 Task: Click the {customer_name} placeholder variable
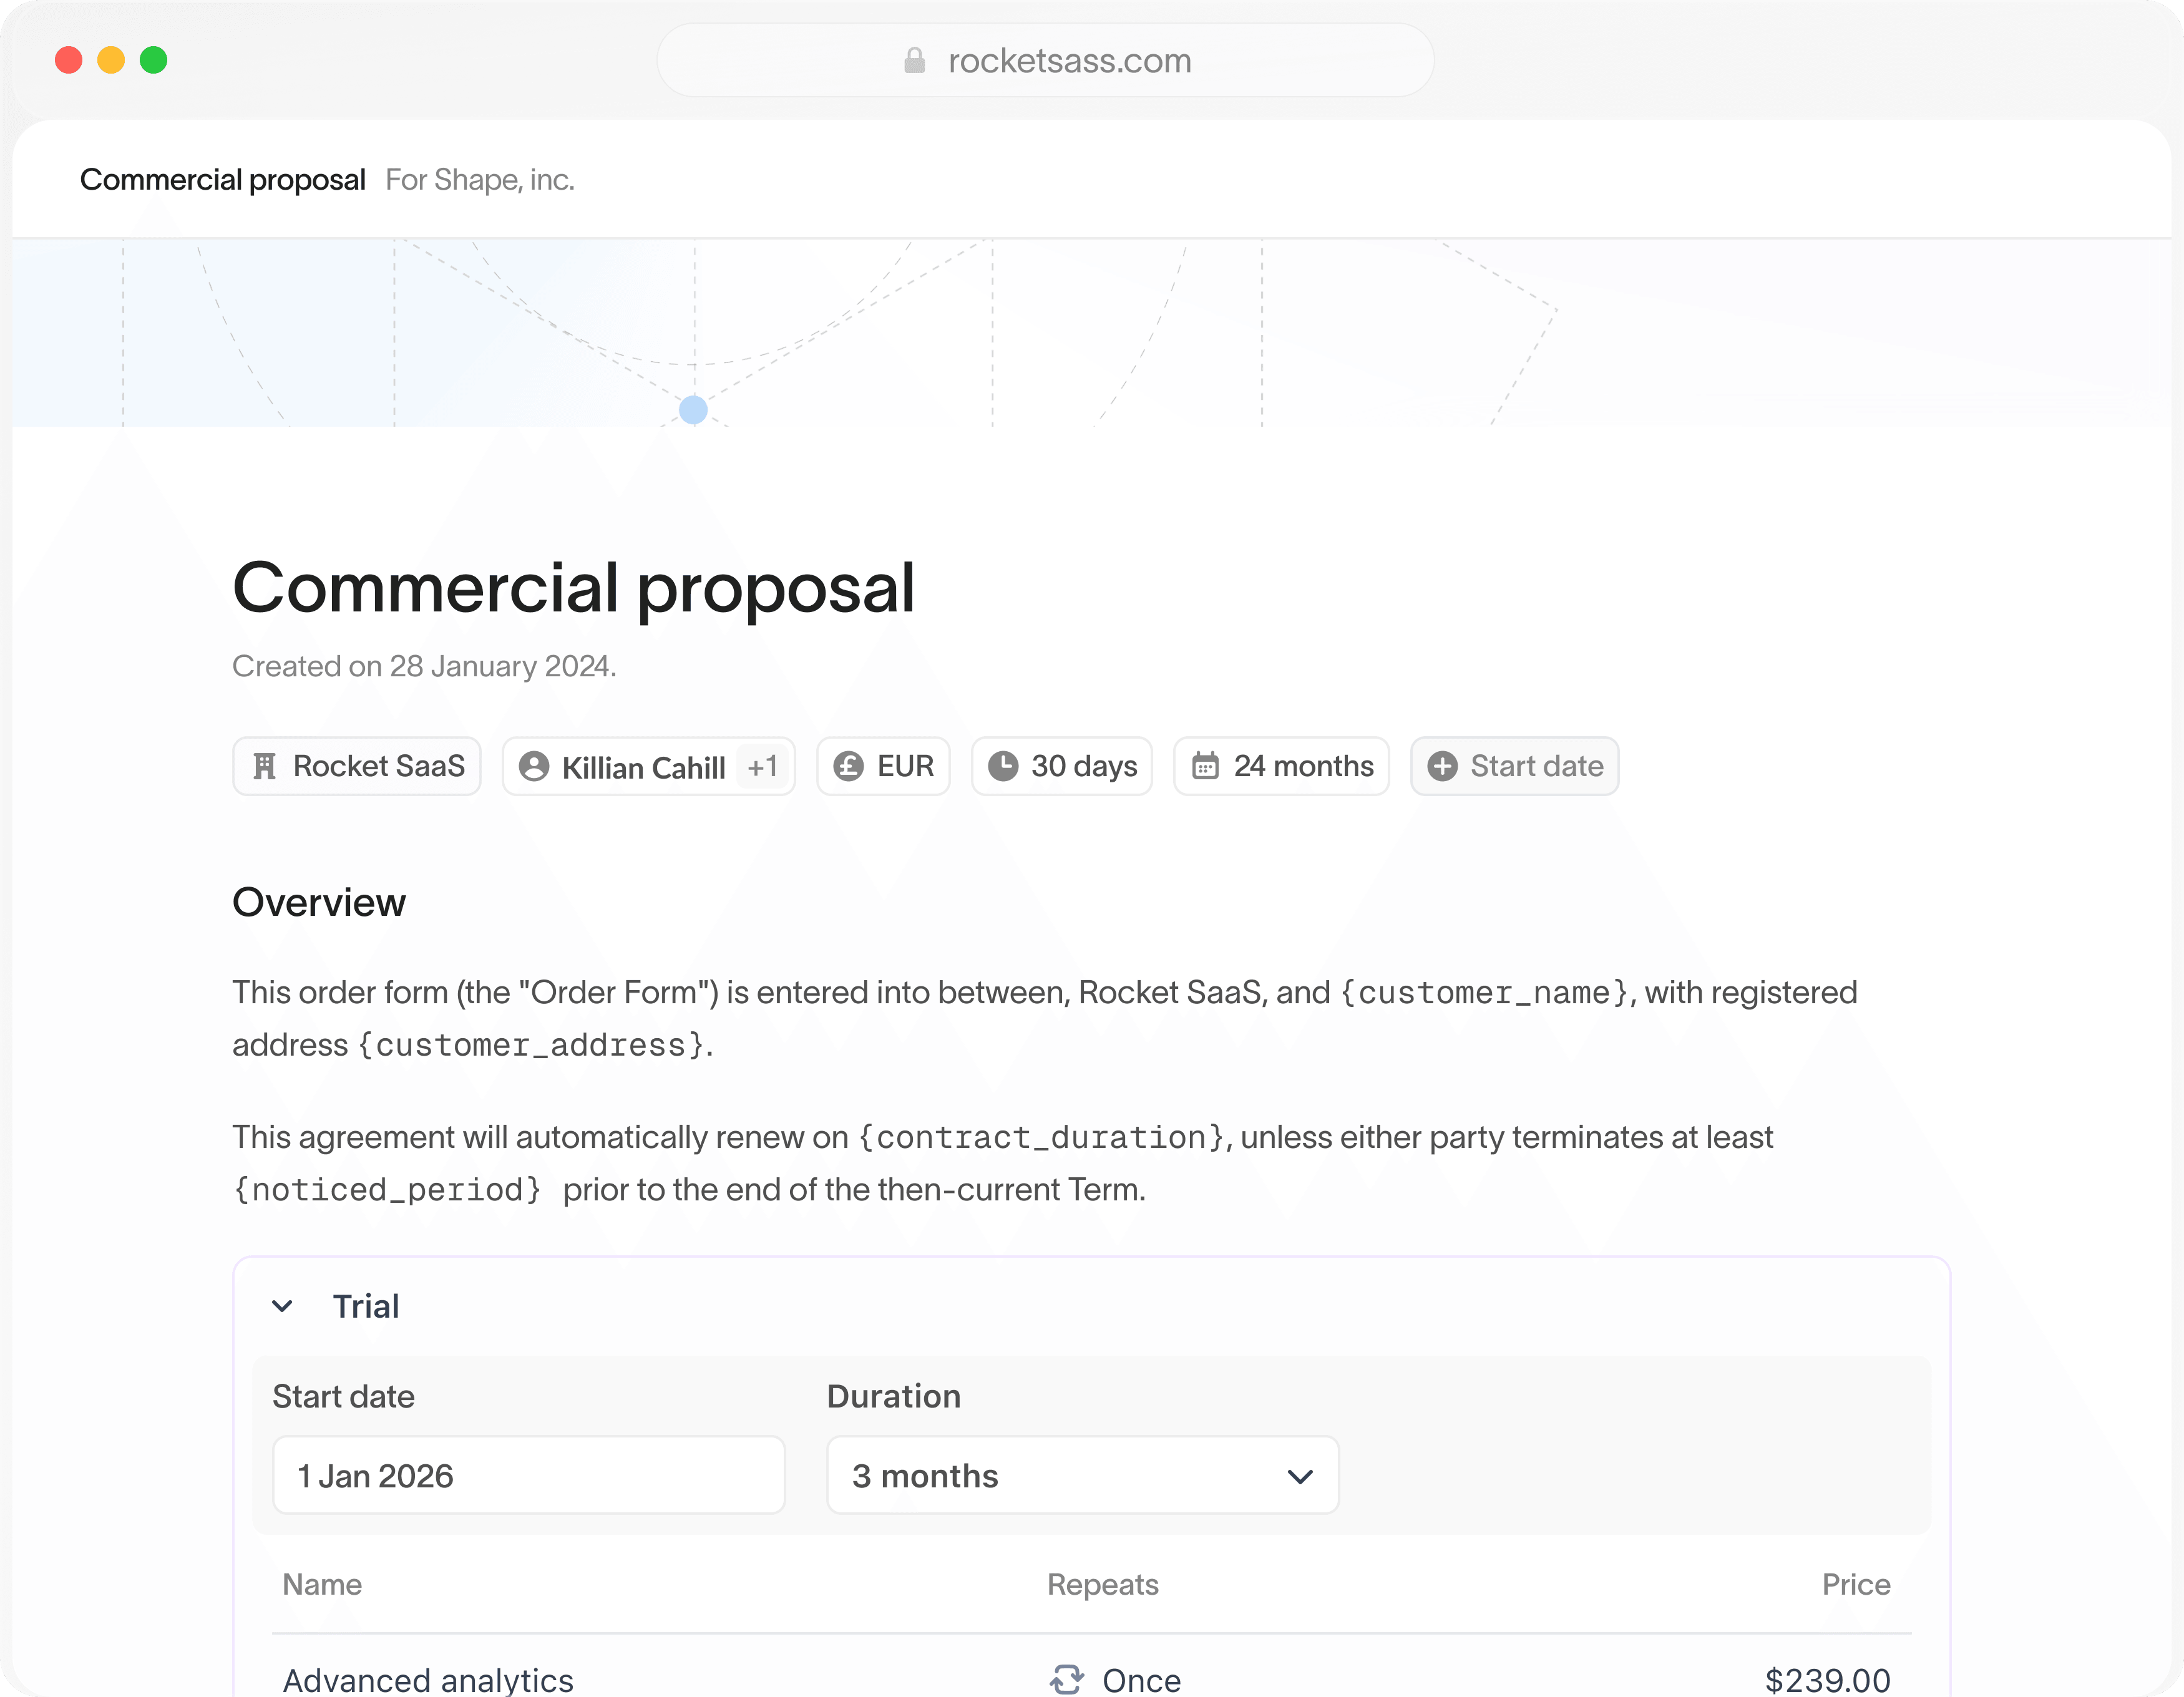coord(1485,993)
